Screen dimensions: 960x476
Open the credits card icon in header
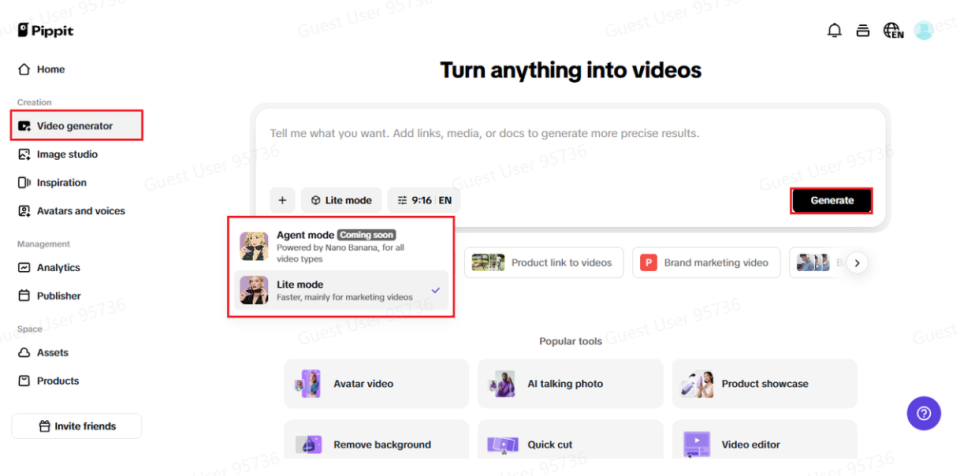click(x=863, y=31)
